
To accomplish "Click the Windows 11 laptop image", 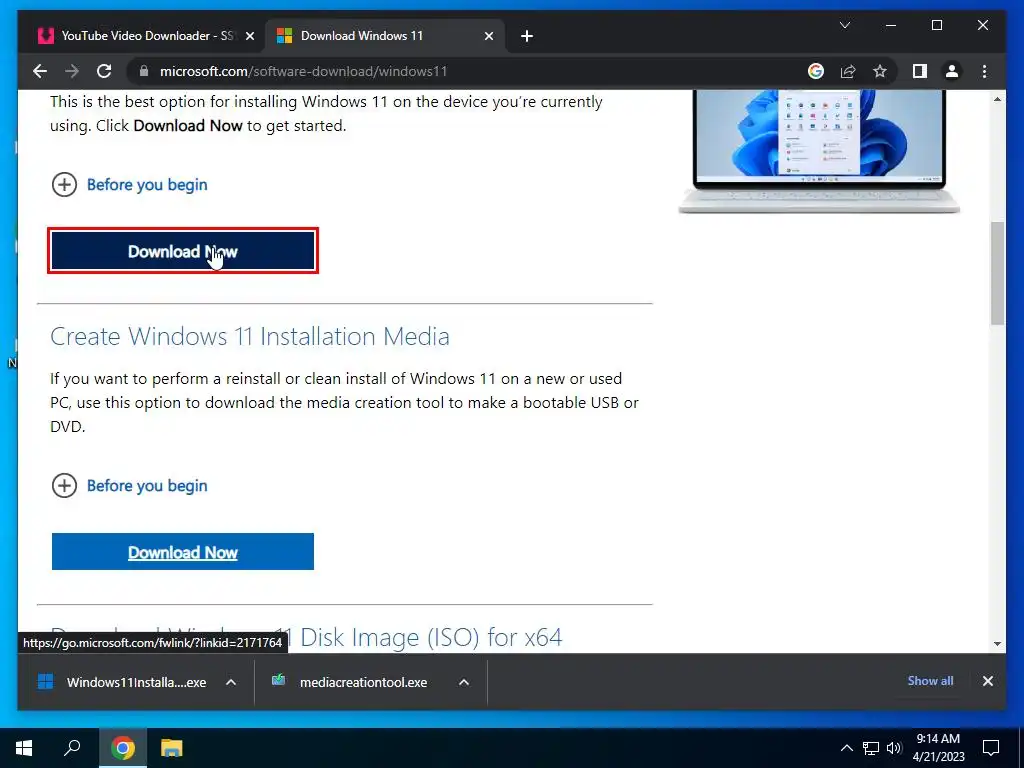I will click(819, 152).
